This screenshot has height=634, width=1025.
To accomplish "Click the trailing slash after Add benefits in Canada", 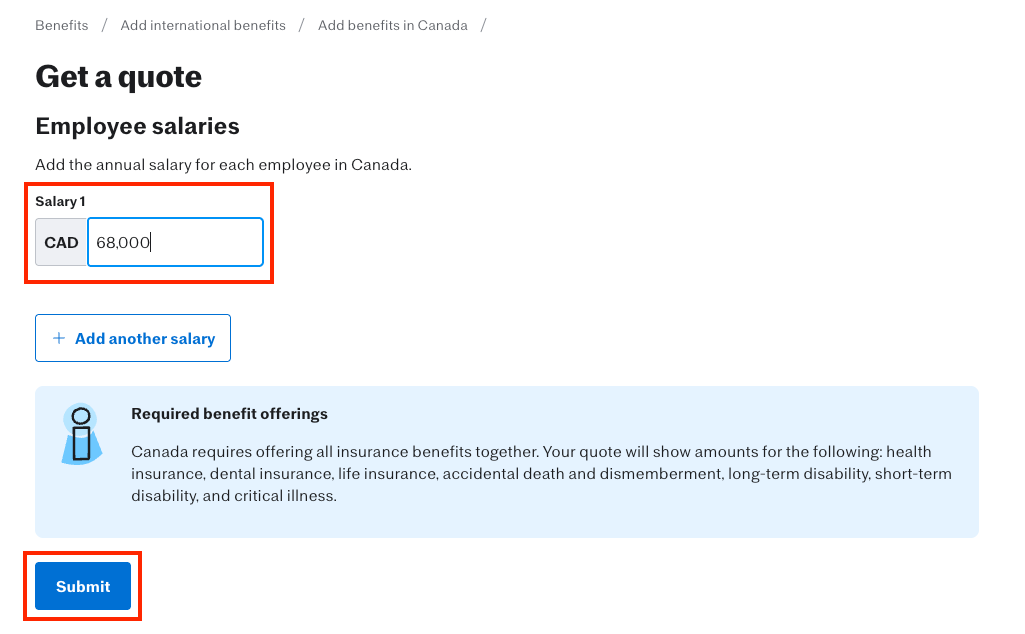I will coord(483,25).
